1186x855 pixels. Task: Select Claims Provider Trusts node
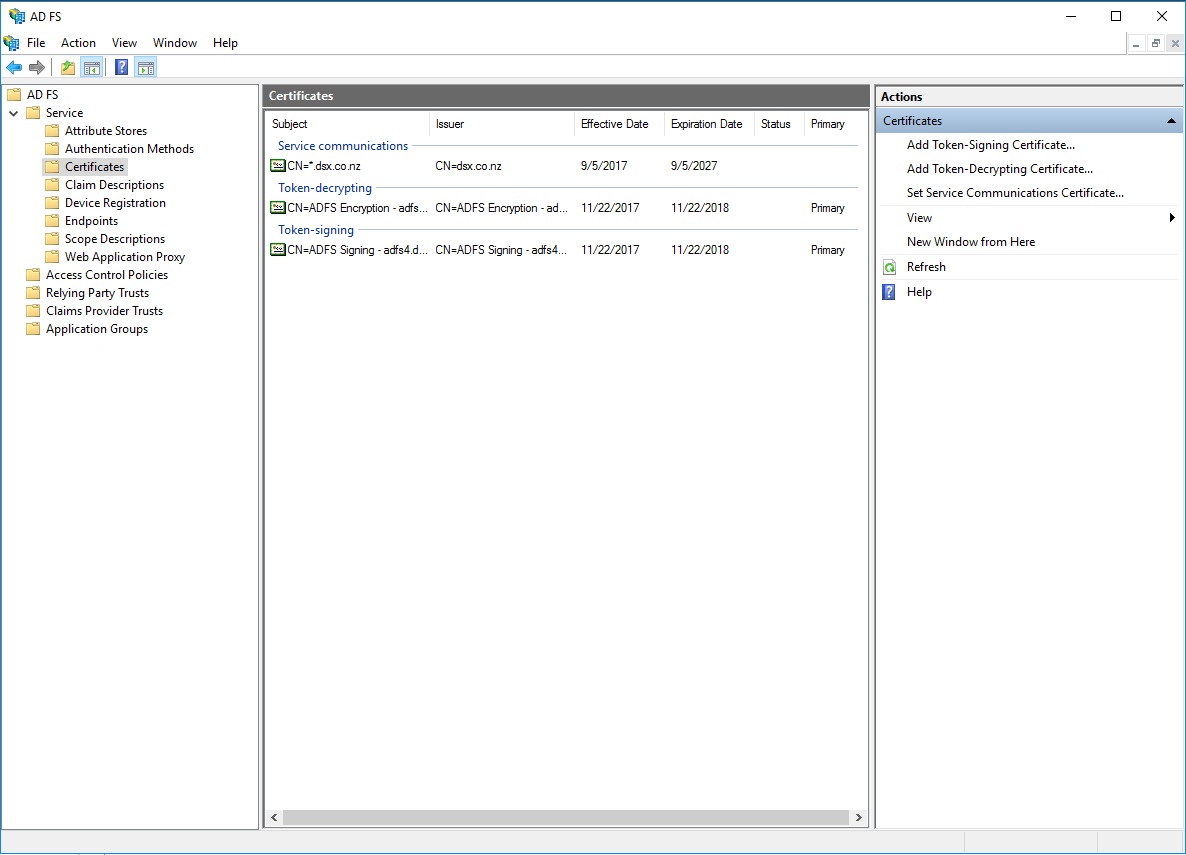click(104, 311)
